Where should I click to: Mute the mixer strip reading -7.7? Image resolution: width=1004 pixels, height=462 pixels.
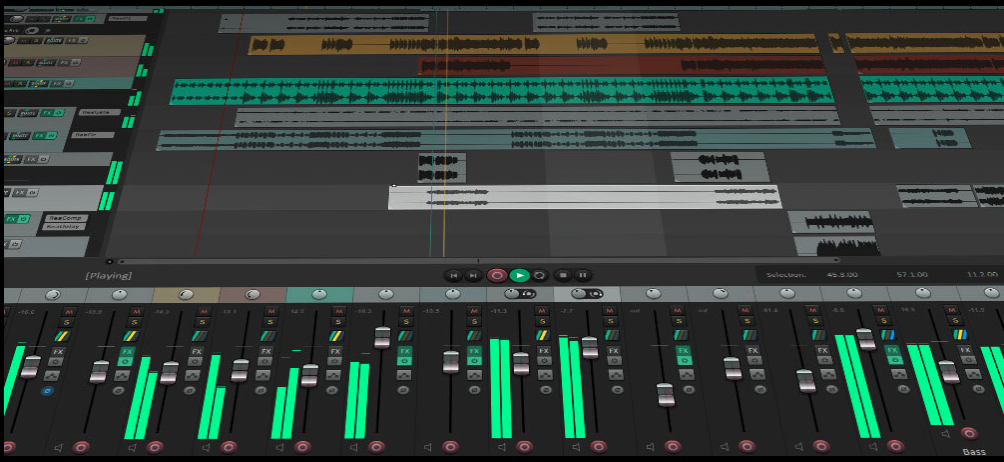[x=610, y=311]
